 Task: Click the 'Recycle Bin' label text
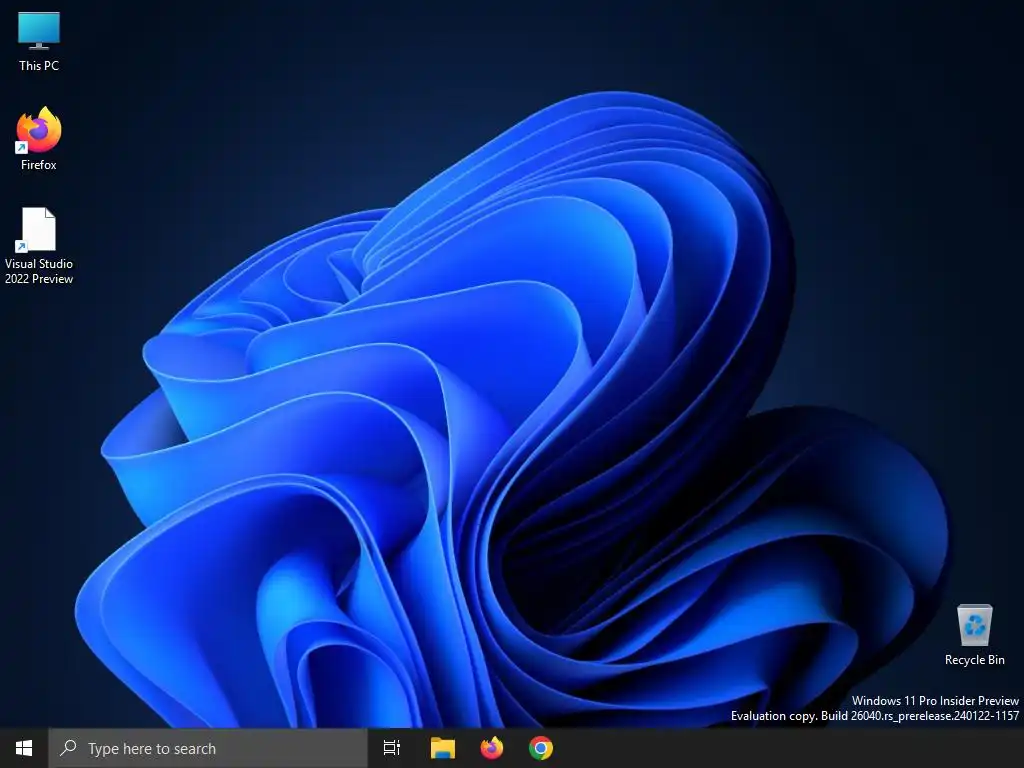[974, 660]
